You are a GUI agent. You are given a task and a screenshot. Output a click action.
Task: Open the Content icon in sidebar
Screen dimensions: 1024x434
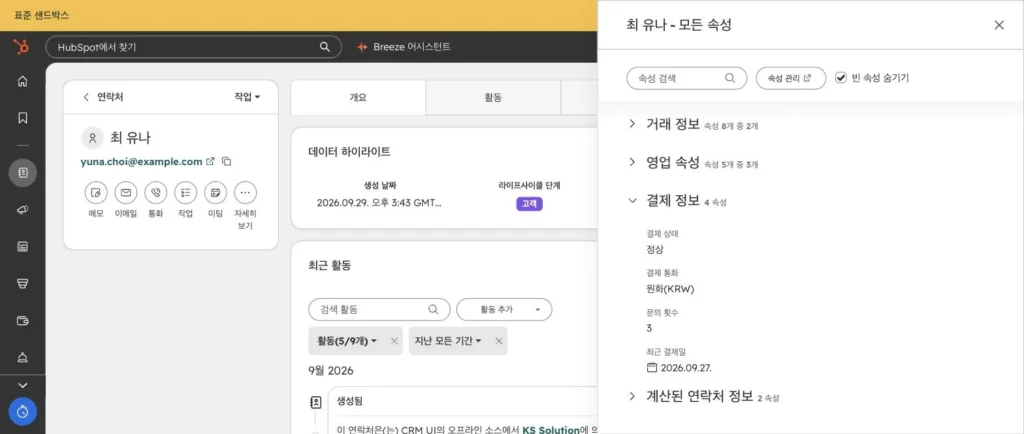pos(22,246)
